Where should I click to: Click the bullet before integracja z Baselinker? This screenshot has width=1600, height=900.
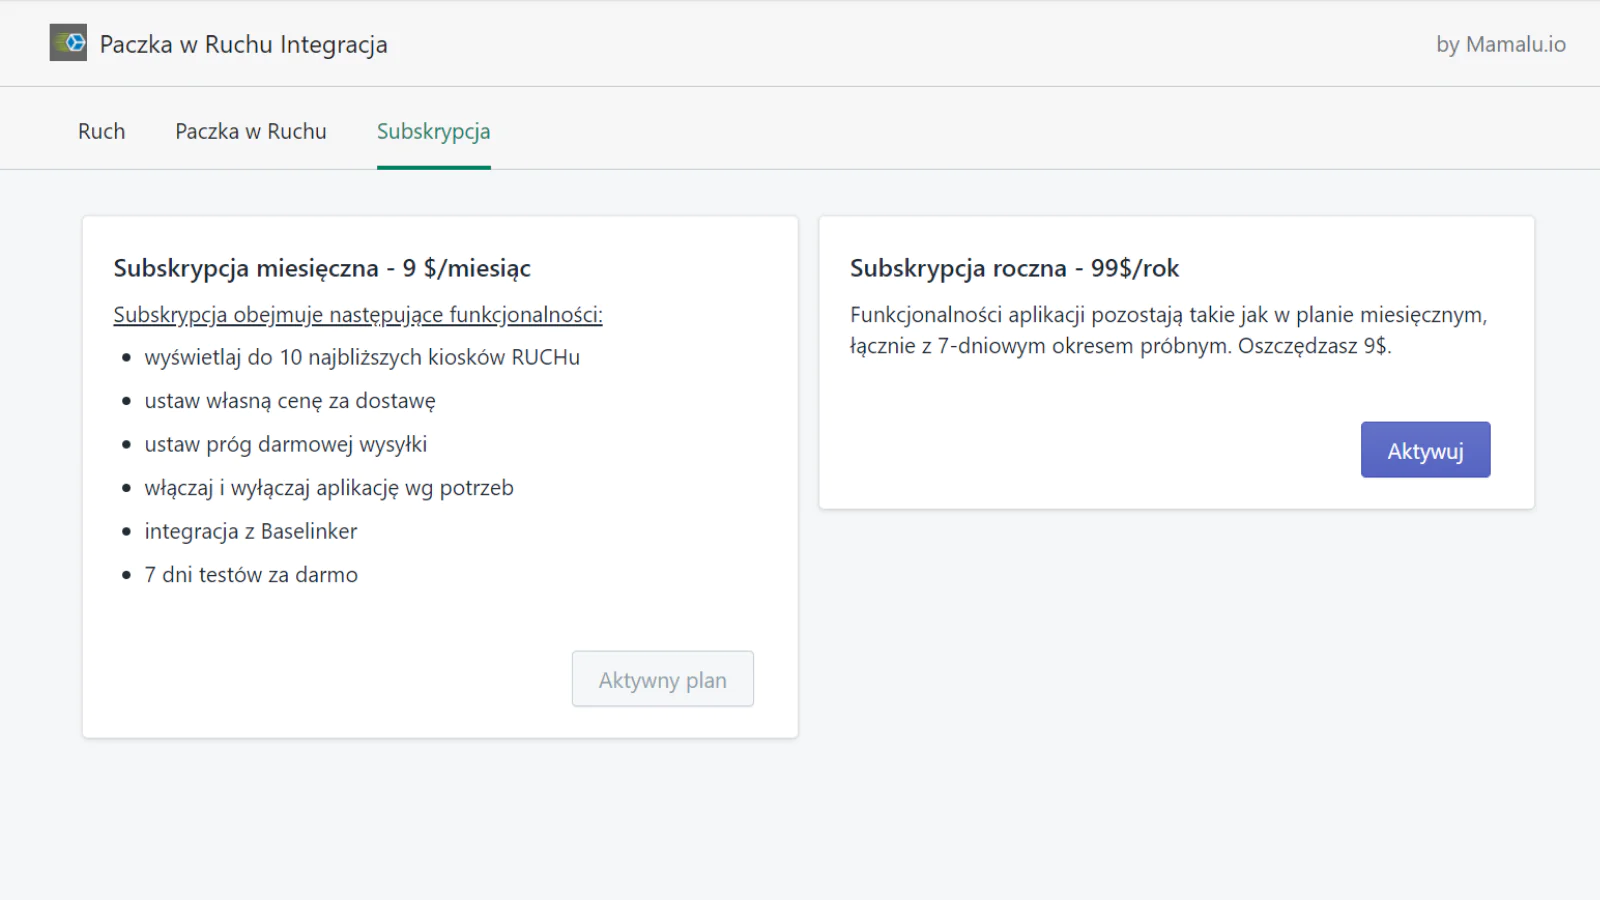[x=126, y=532]
